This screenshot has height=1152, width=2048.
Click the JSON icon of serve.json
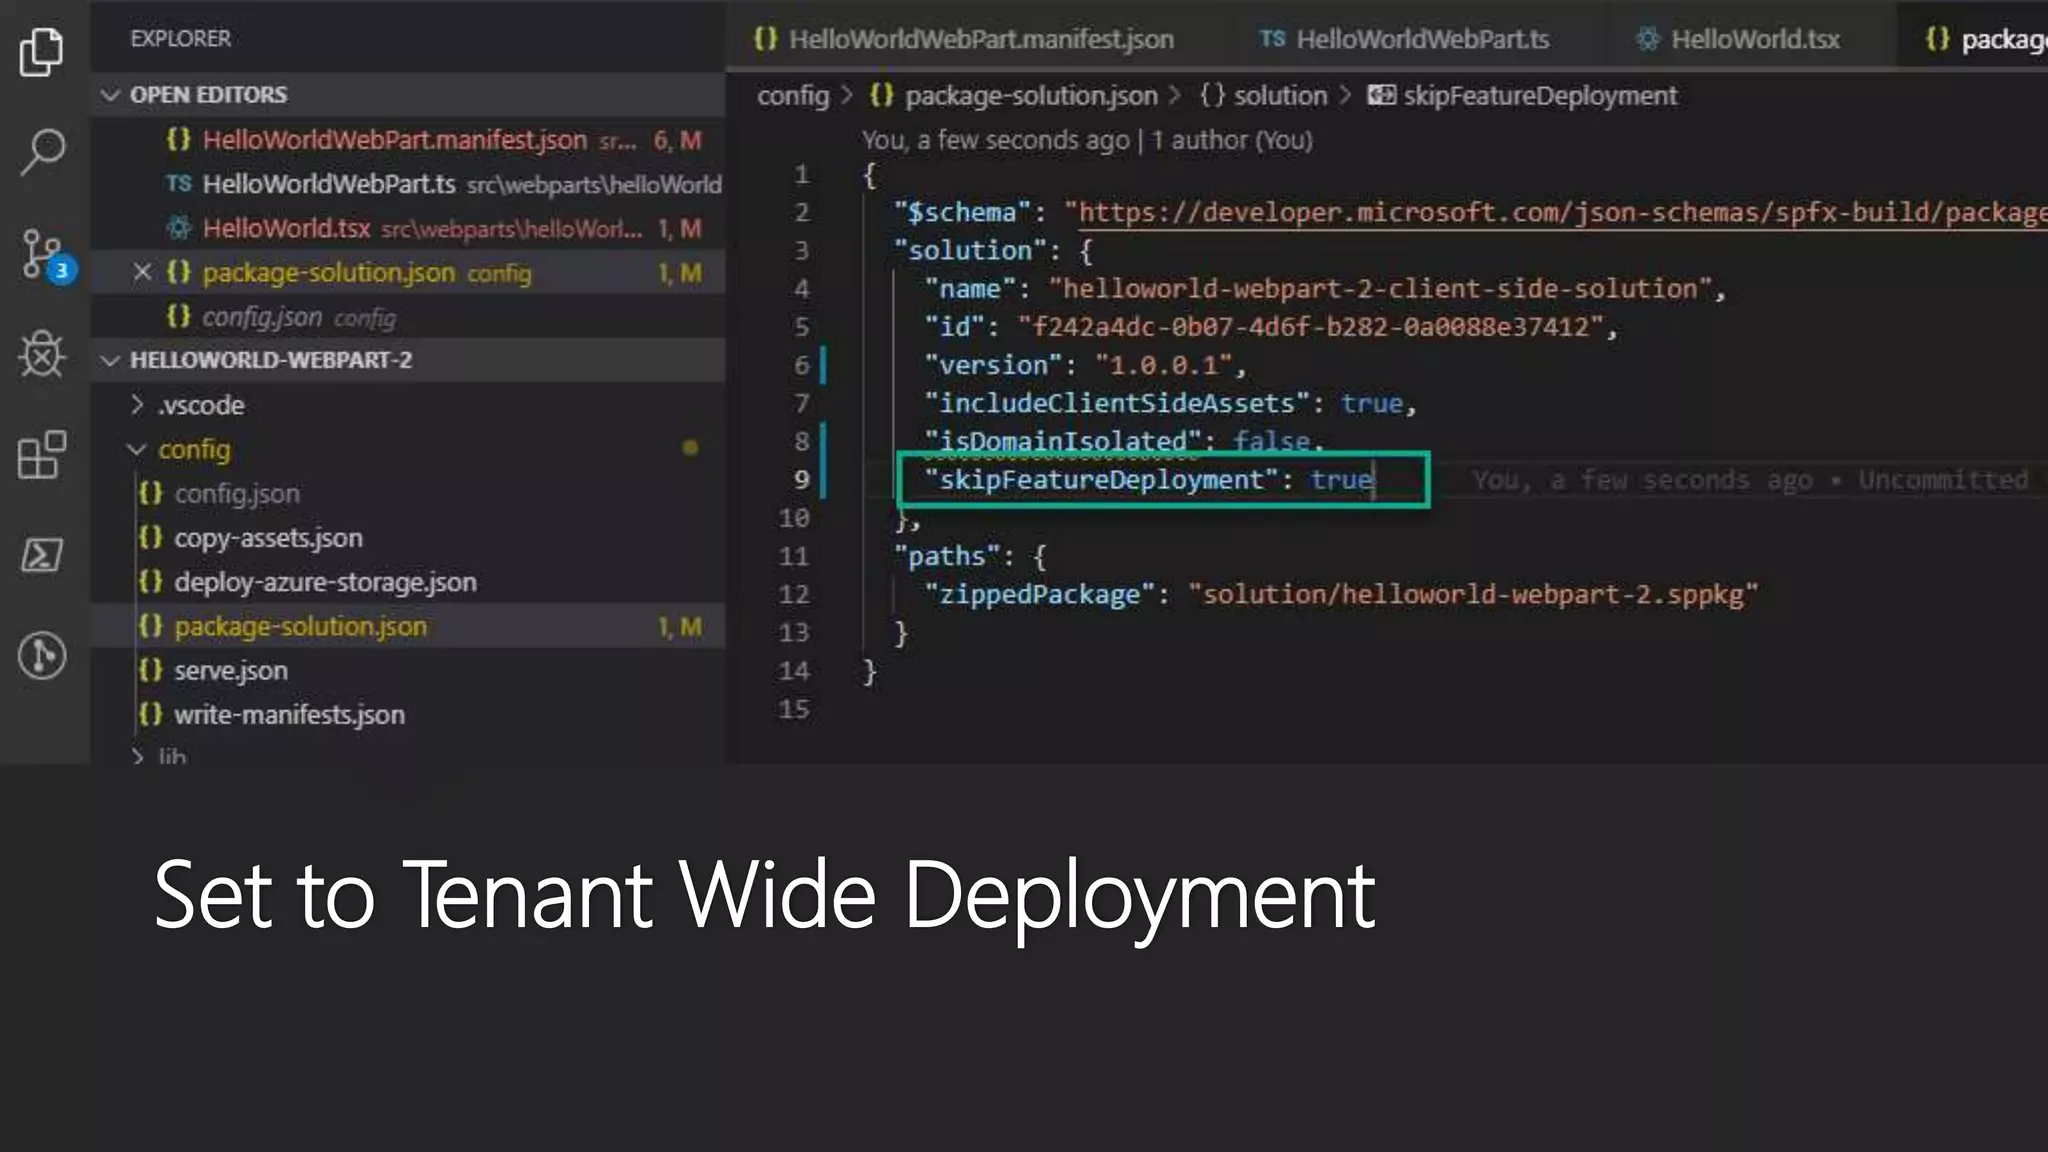point(150,670)
